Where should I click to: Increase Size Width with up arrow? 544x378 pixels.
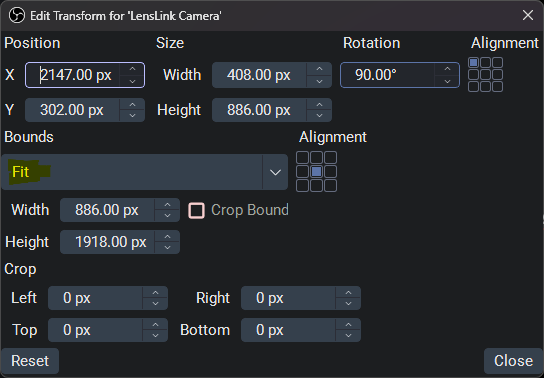click(319, 69)
